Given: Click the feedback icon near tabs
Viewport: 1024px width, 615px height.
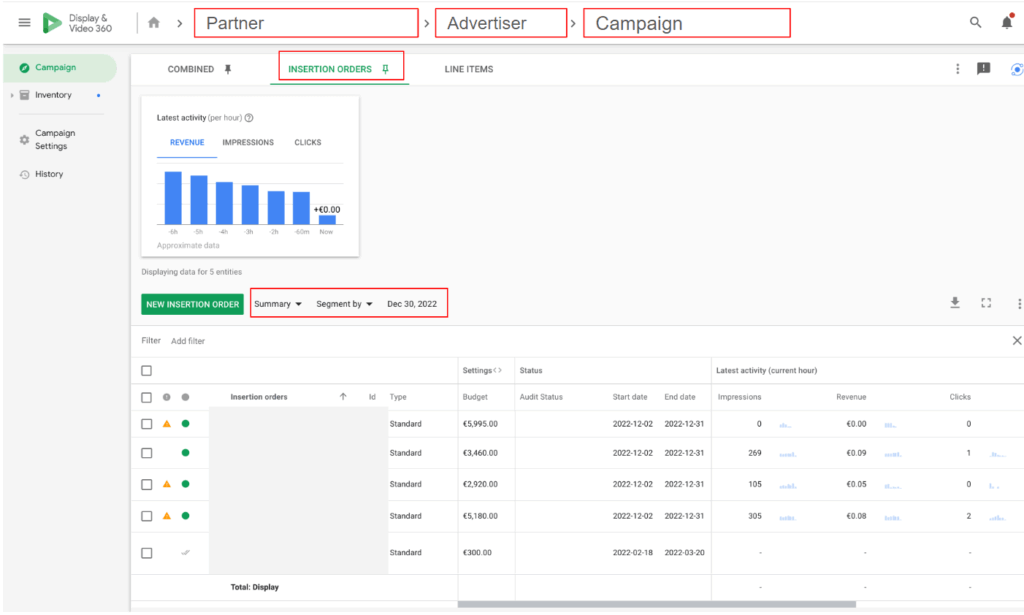Looking at the screenshot, I should pyautogui.click(x=983, y=69).
